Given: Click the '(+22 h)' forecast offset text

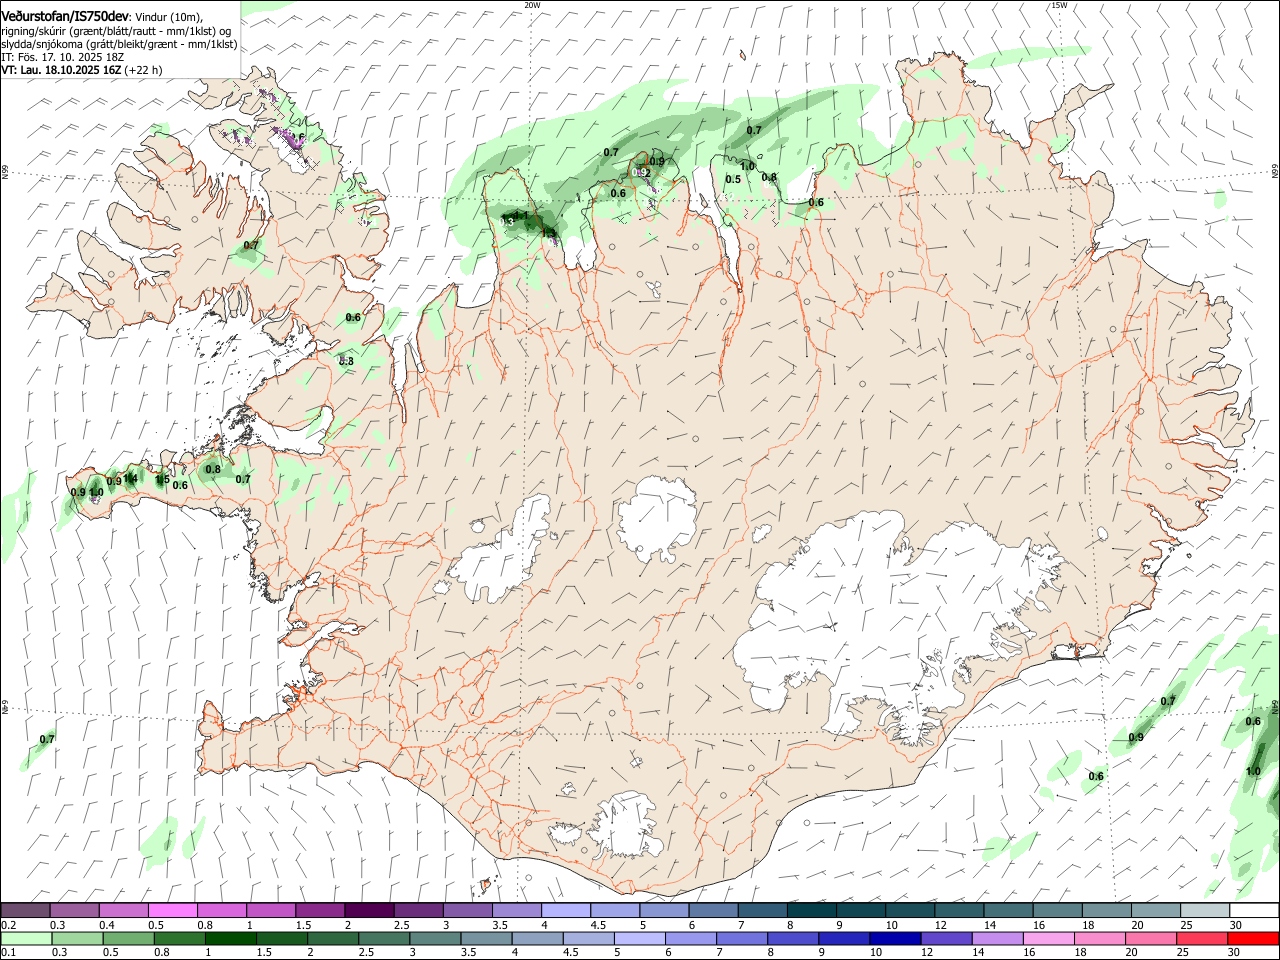Looking at the screenshot, I should 144,70.
